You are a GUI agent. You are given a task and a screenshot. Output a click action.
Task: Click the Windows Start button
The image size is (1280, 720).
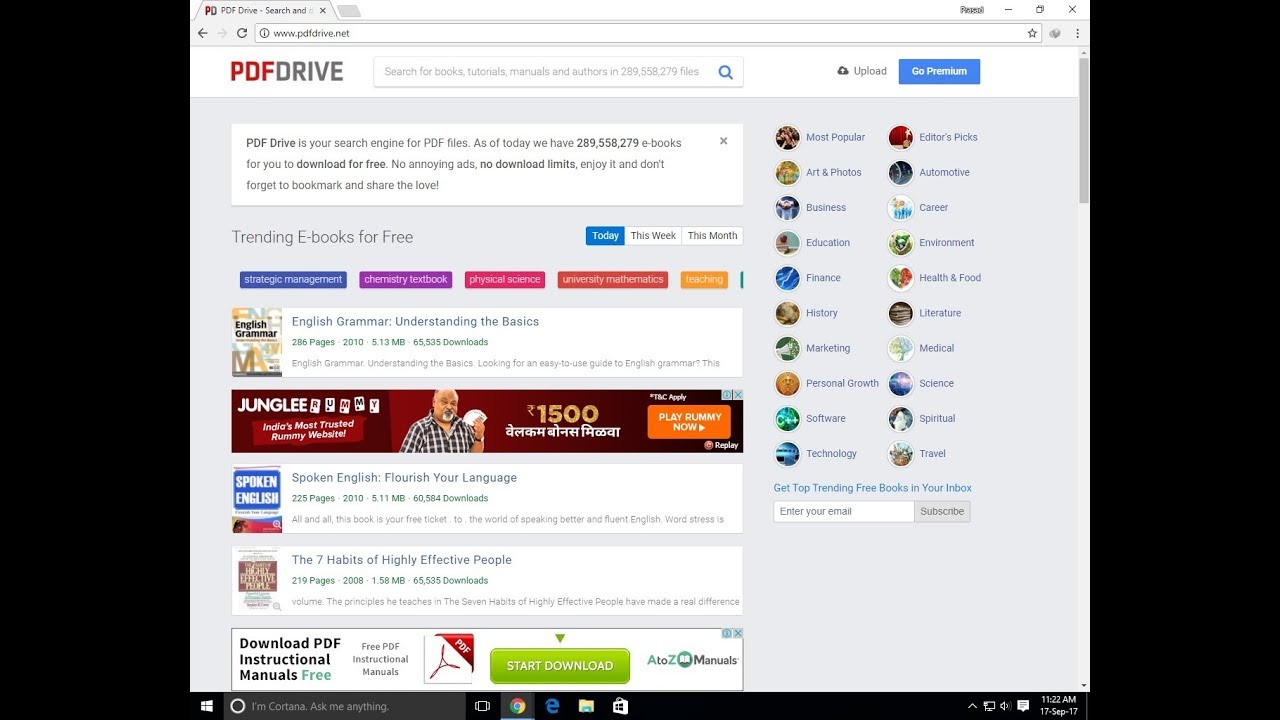click(207, 706)
